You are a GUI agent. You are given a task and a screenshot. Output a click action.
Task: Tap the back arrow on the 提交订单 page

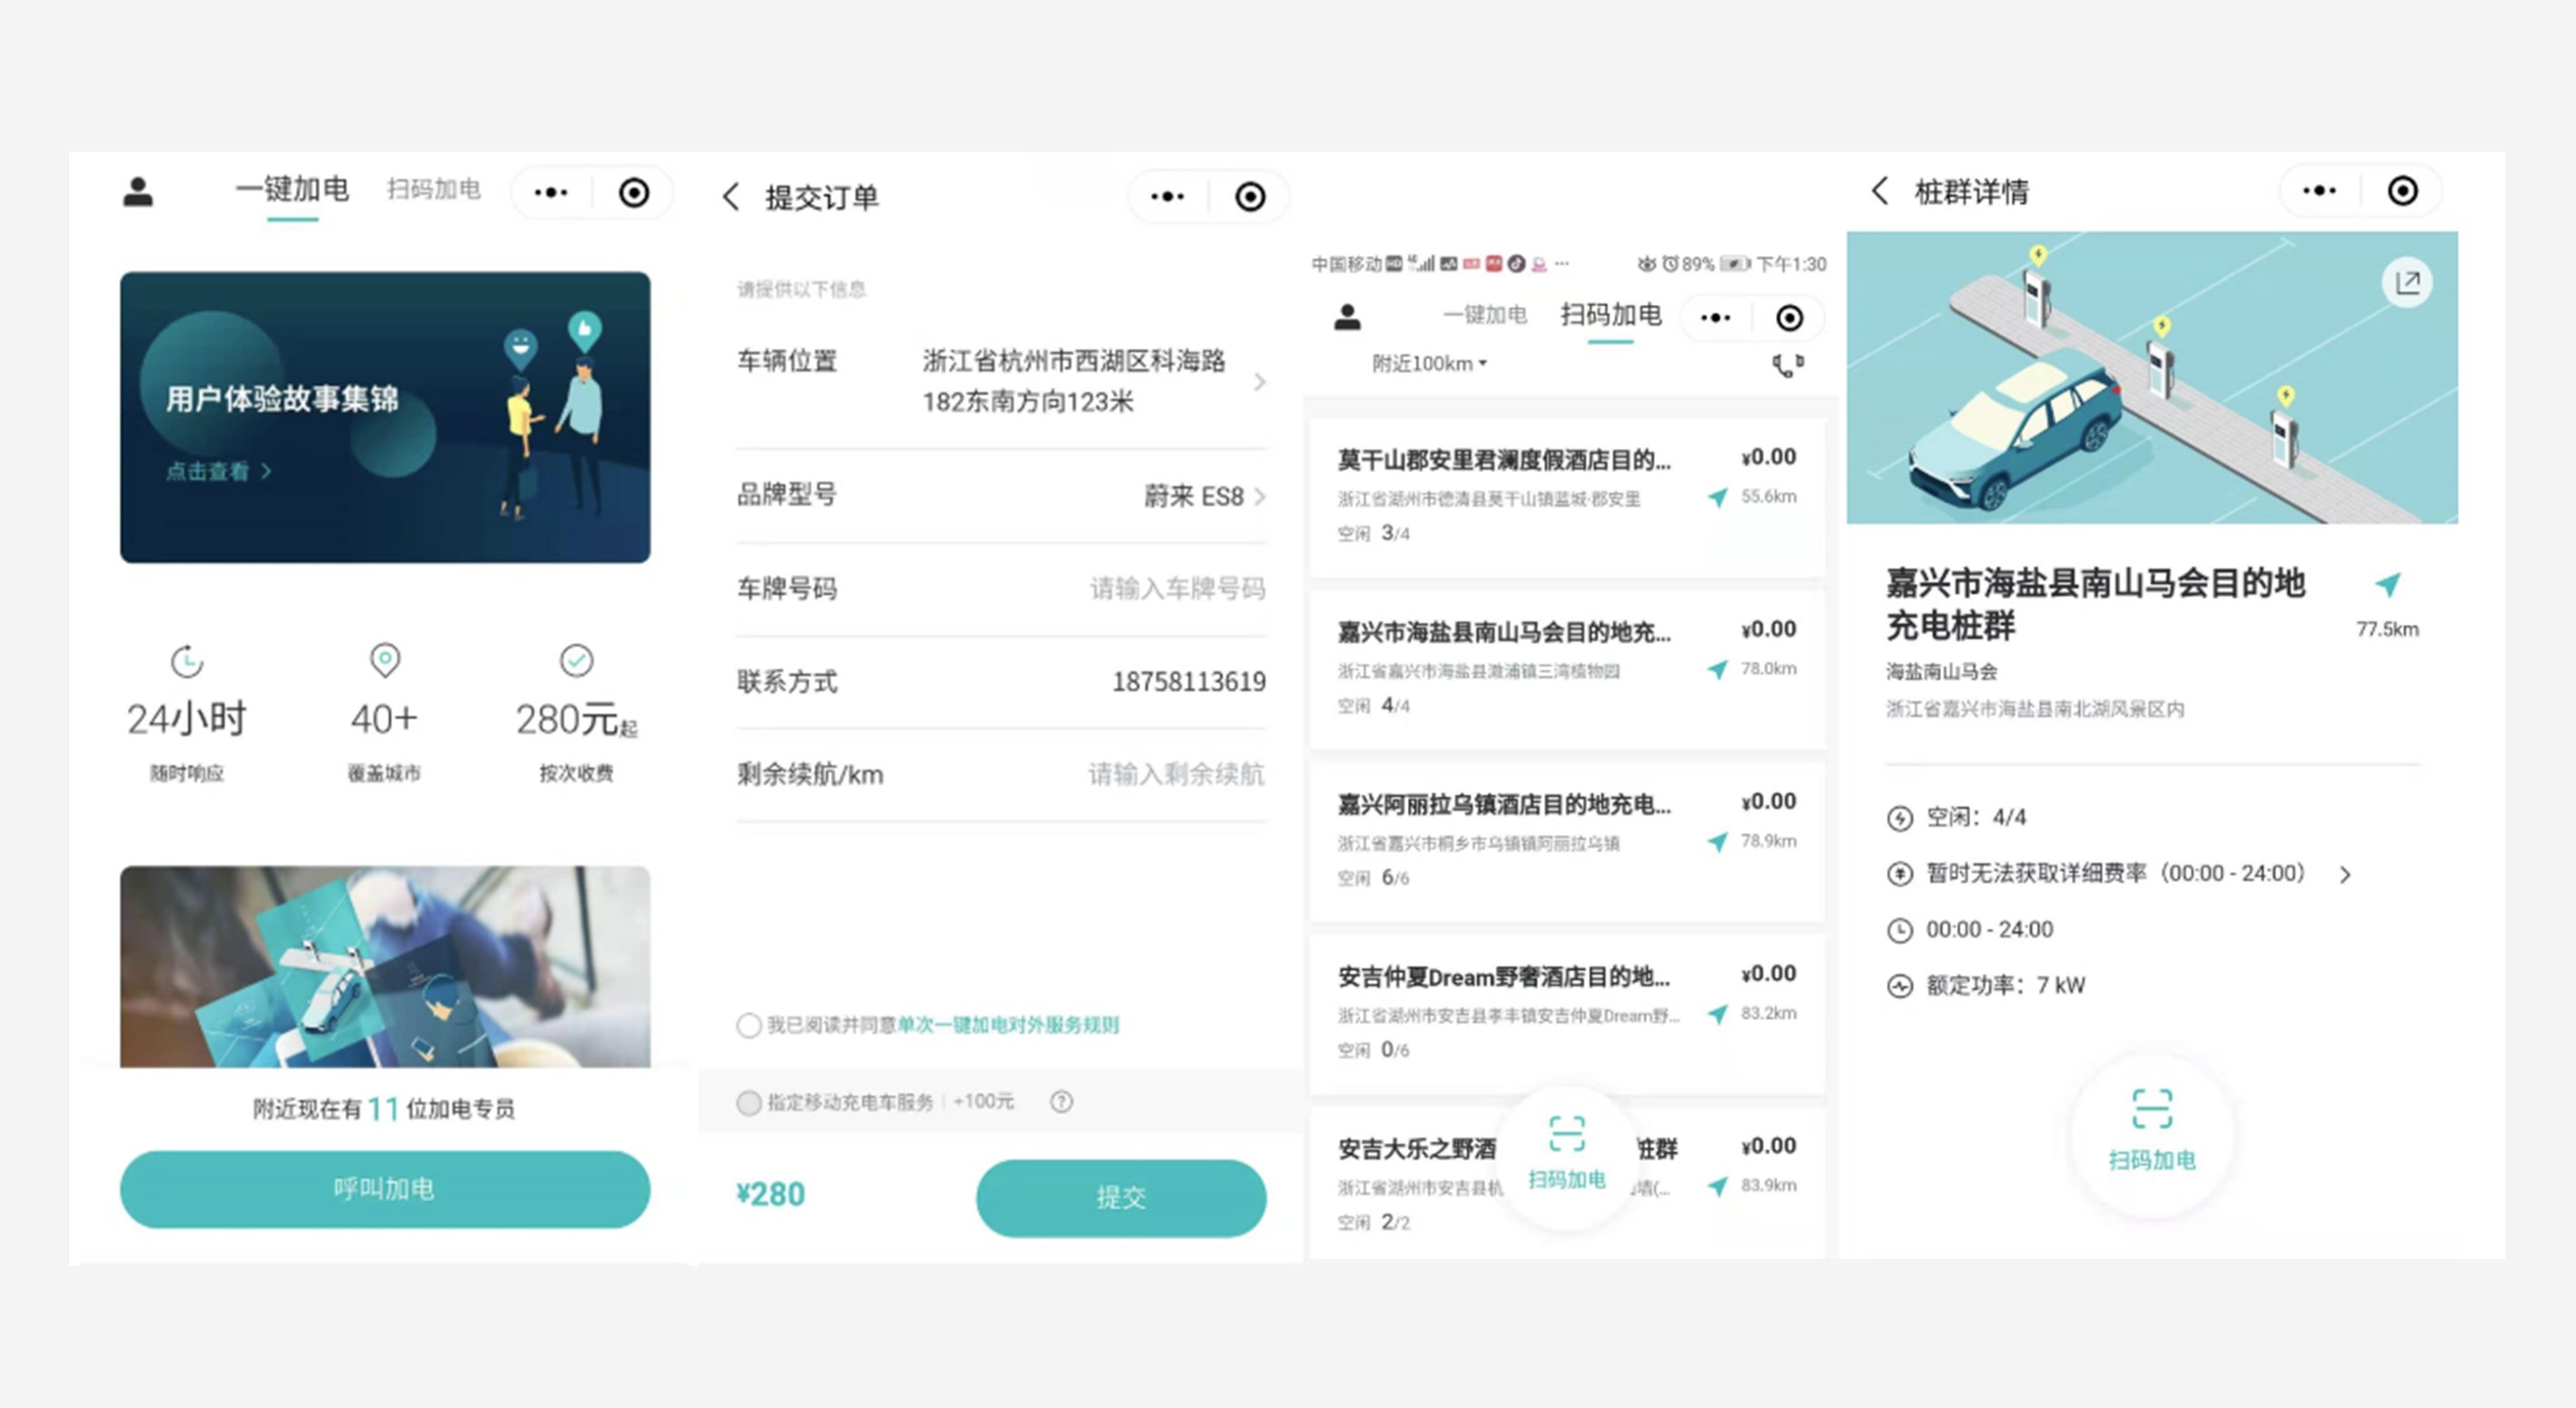(731, 198)
